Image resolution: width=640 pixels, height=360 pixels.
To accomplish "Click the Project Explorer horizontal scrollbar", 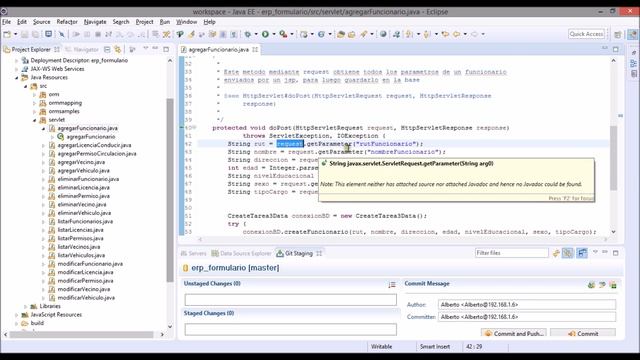I will [x=81, y=334].
